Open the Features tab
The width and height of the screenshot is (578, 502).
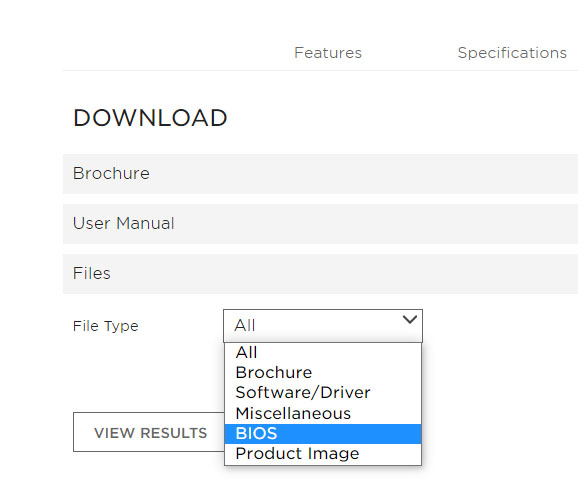[x=328, y=53]
